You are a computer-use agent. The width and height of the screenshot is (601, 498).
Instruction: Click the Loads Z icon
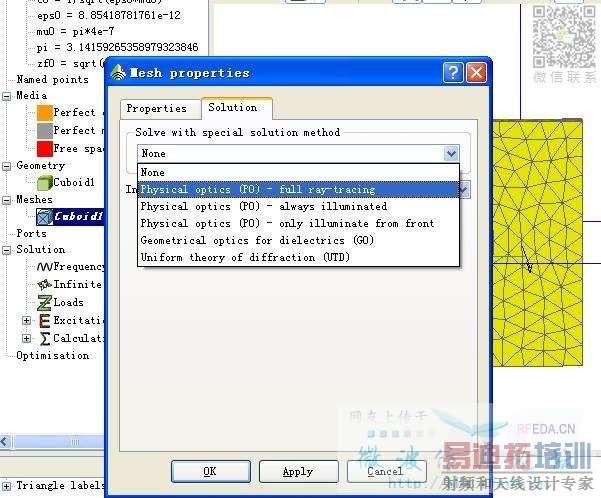tap(44, 303)
